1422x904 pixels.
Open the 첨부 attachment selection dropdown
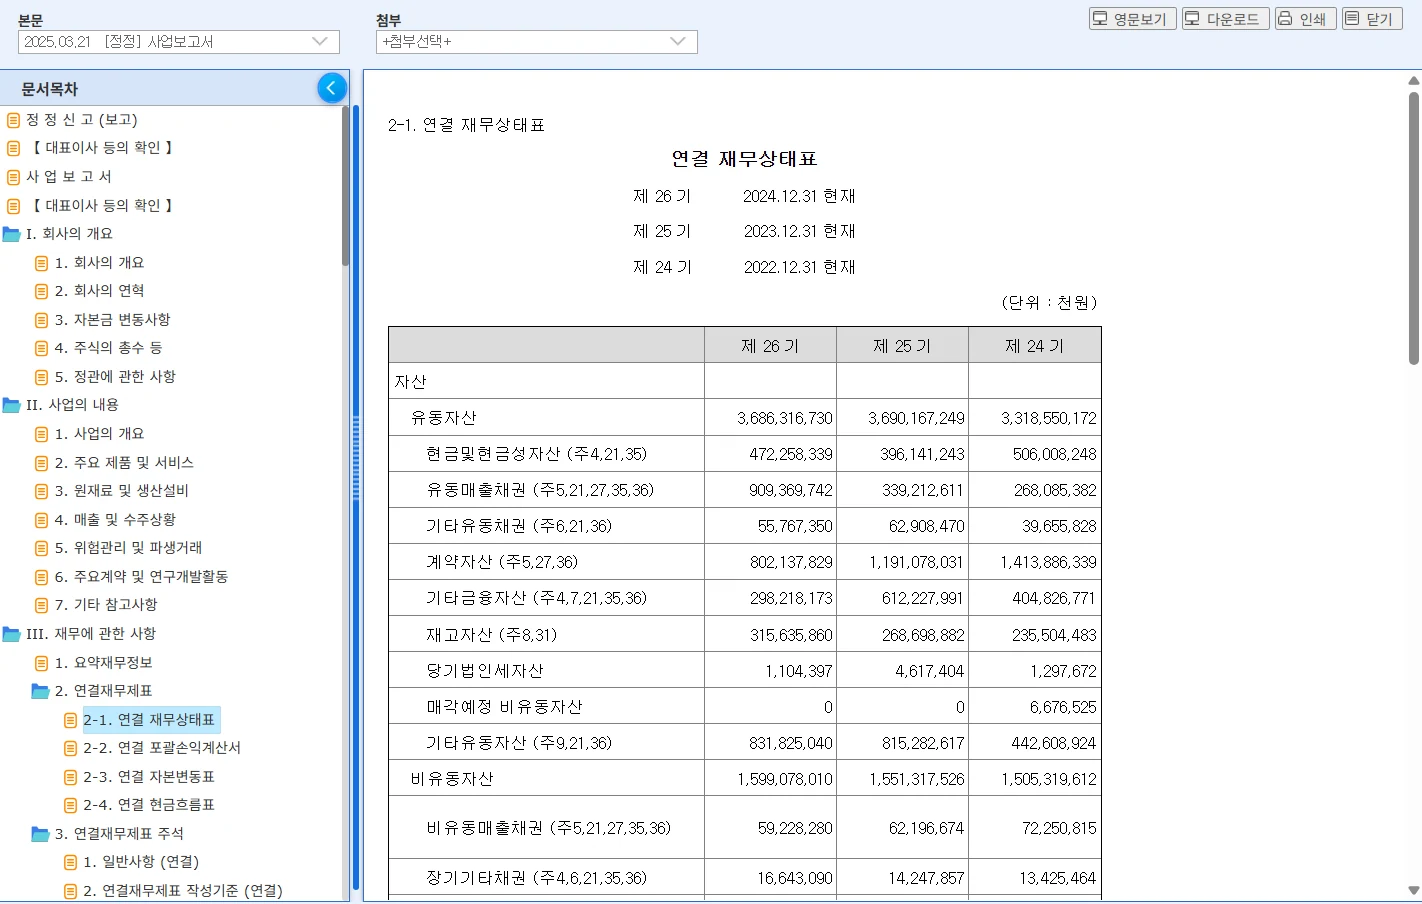(x=537, y=42)
